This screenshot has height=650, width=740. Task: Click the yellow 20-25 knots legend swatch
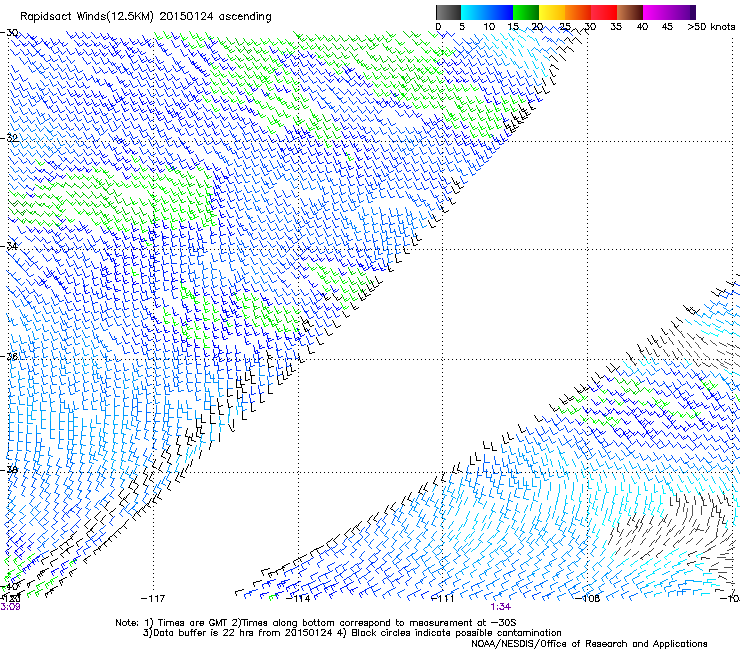[x=552, y=12]
